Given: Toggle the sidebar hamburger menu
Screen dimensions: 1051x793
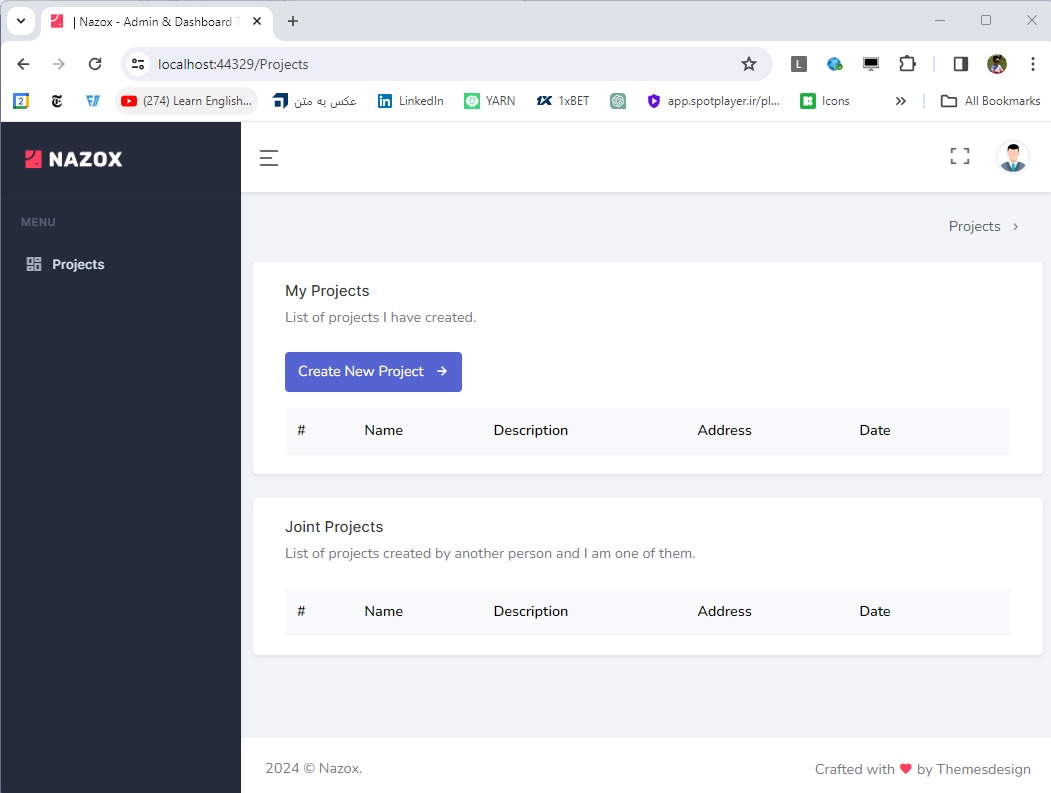Looking at the screenshot, I should click(x=269, y=158).
